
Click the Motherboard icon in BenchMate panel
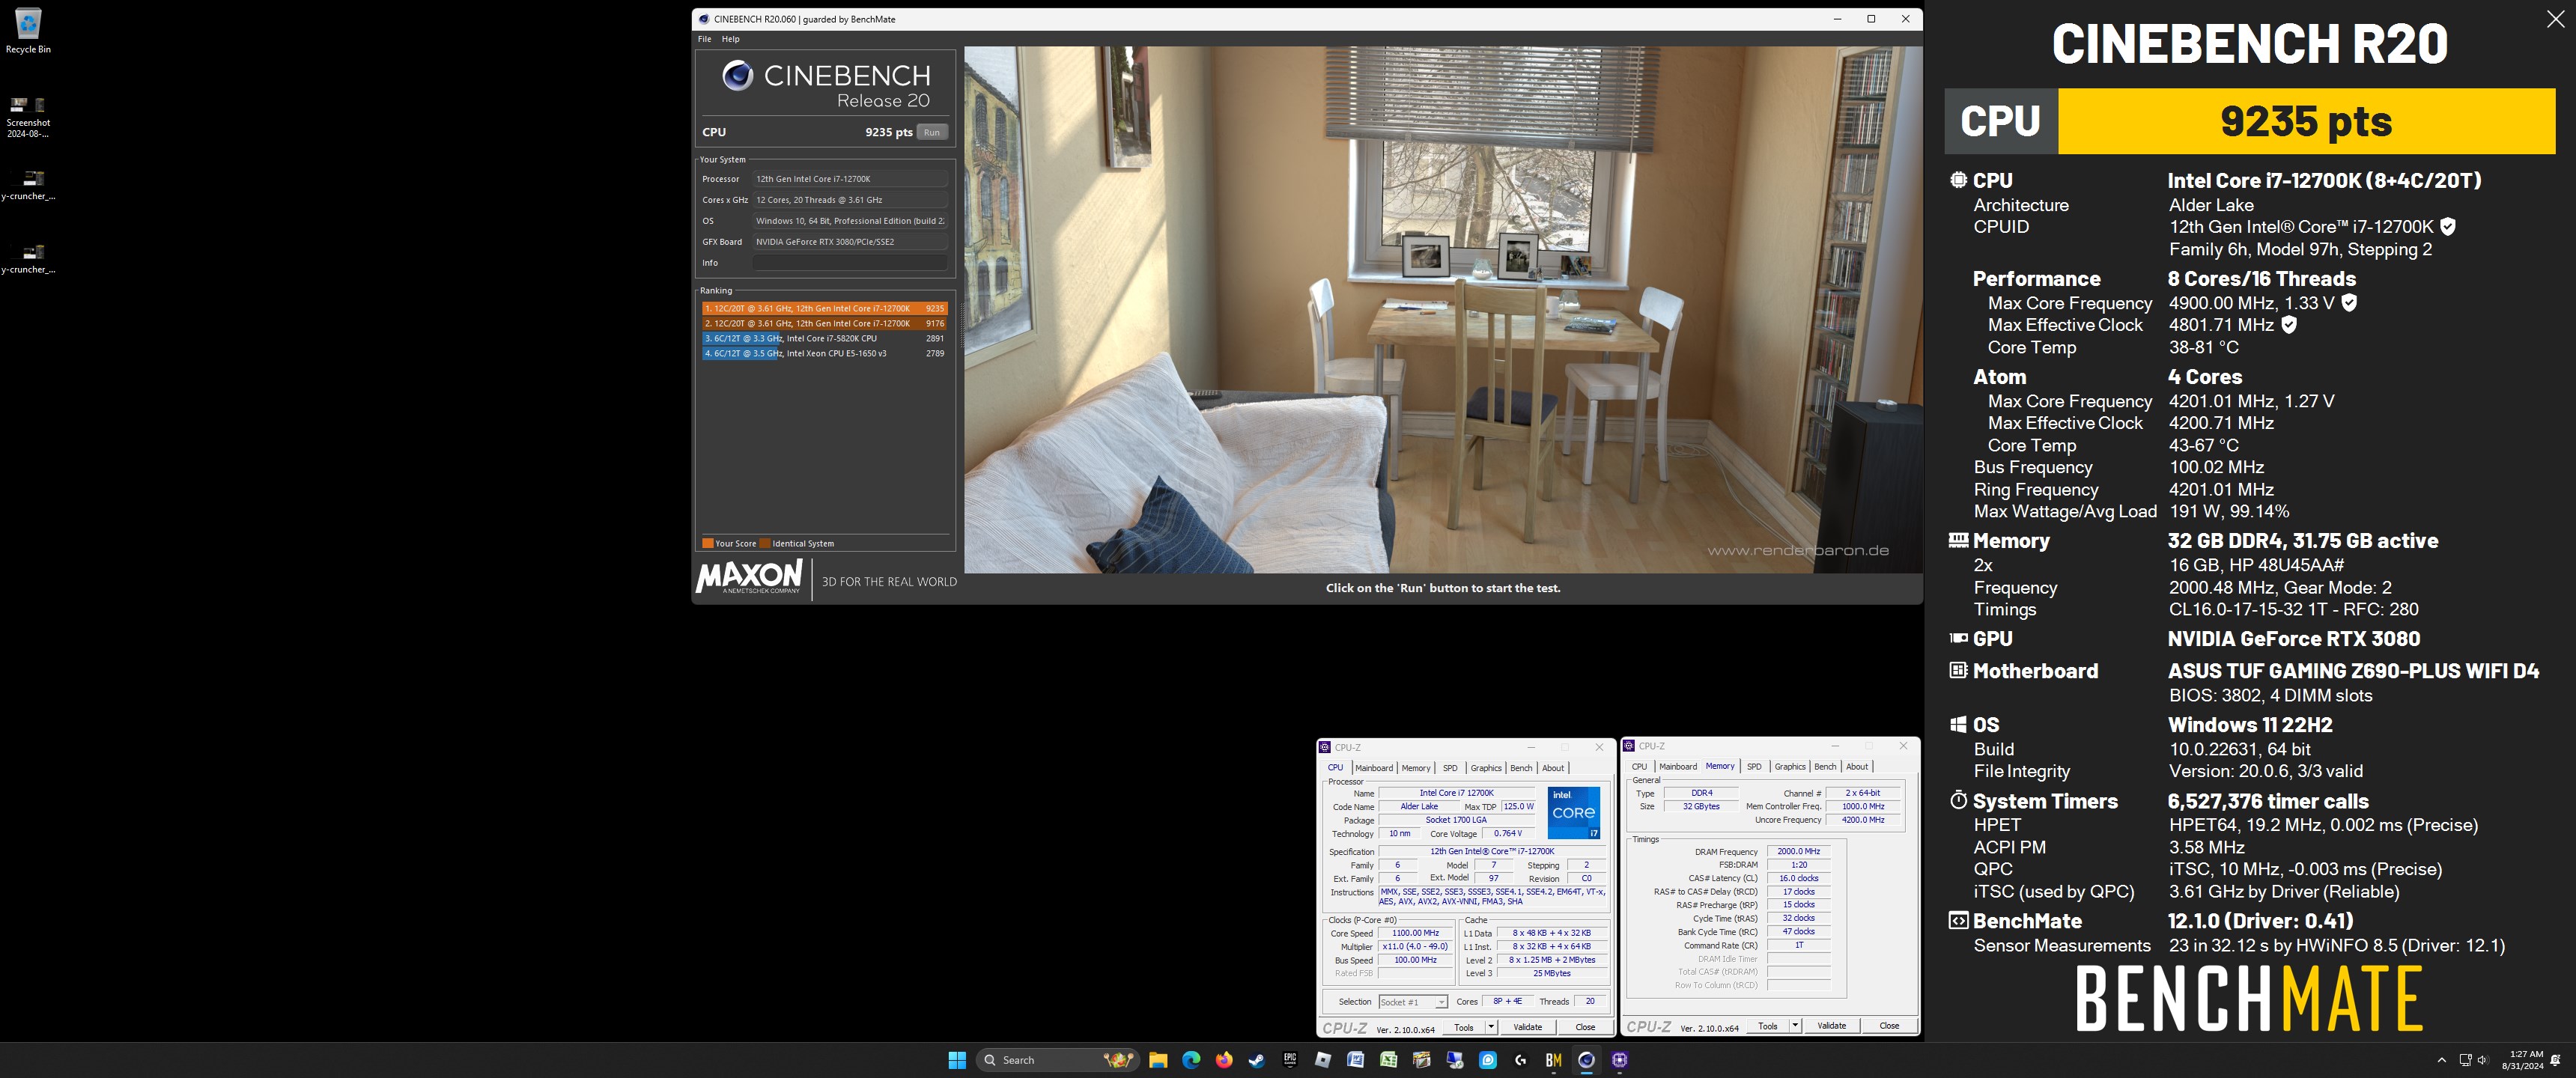1958,670
